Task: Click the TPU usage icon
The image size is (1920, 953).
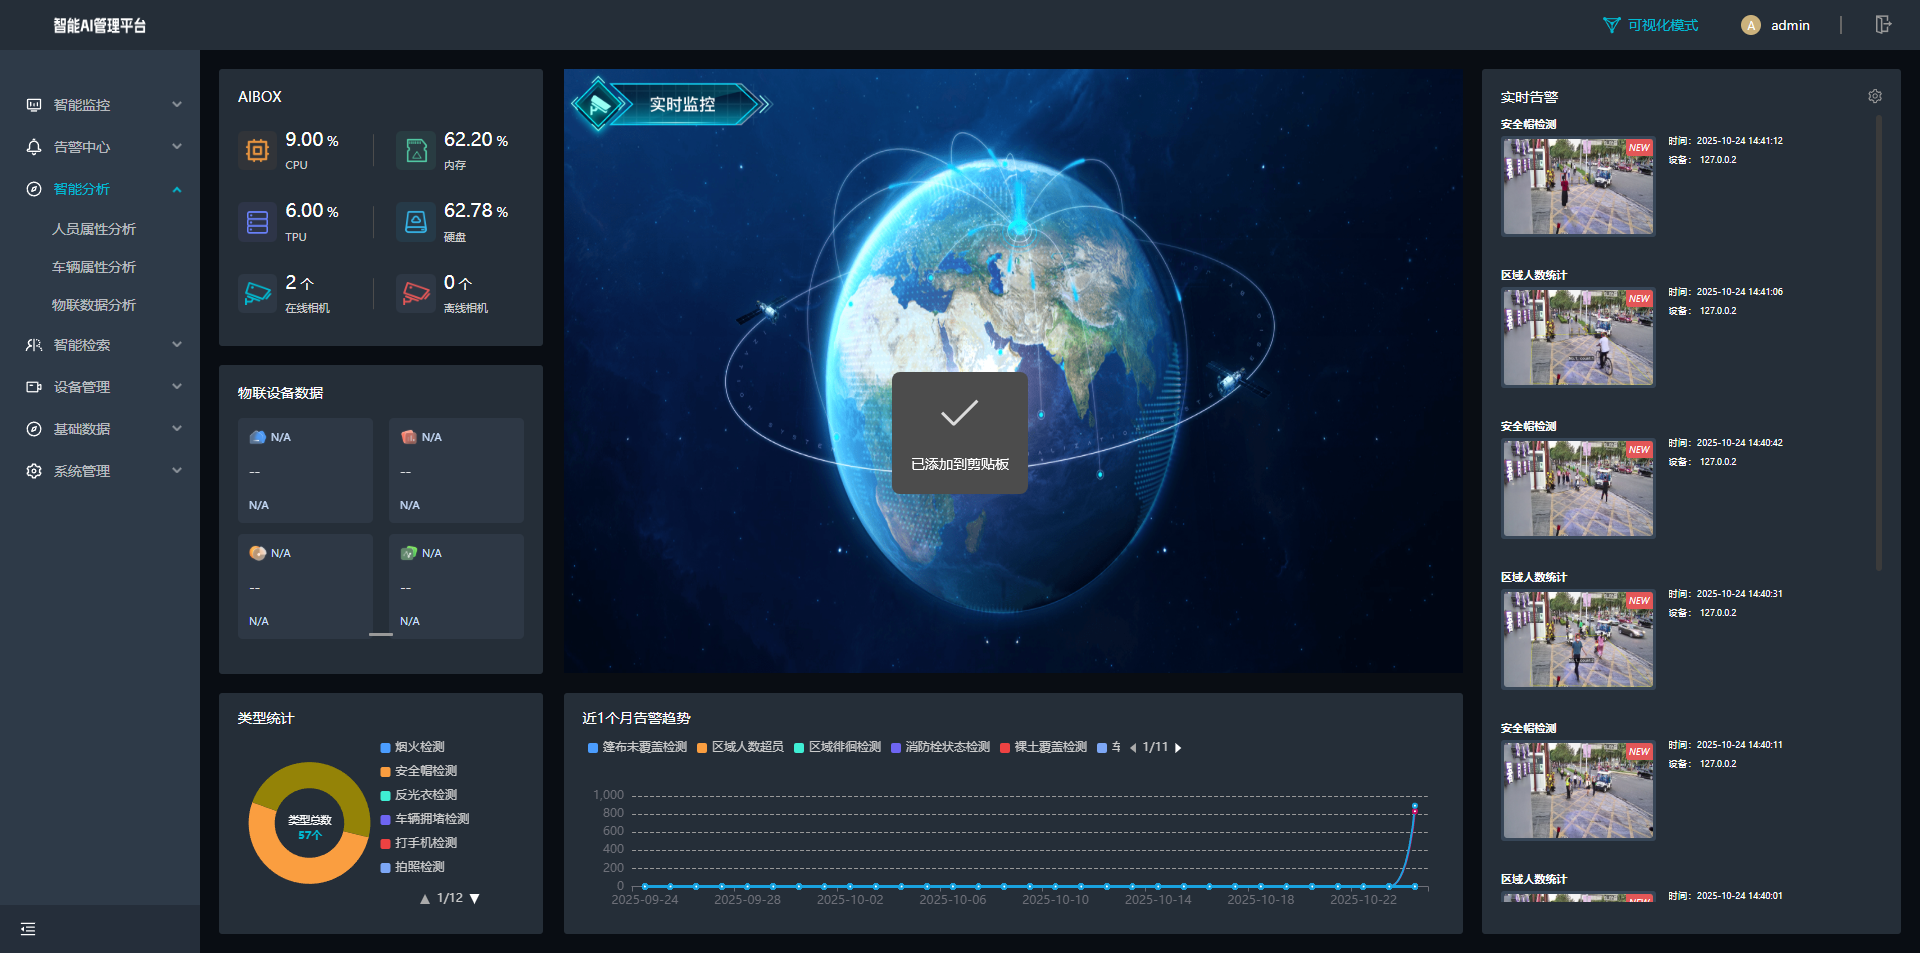Action: coord(257,222)
